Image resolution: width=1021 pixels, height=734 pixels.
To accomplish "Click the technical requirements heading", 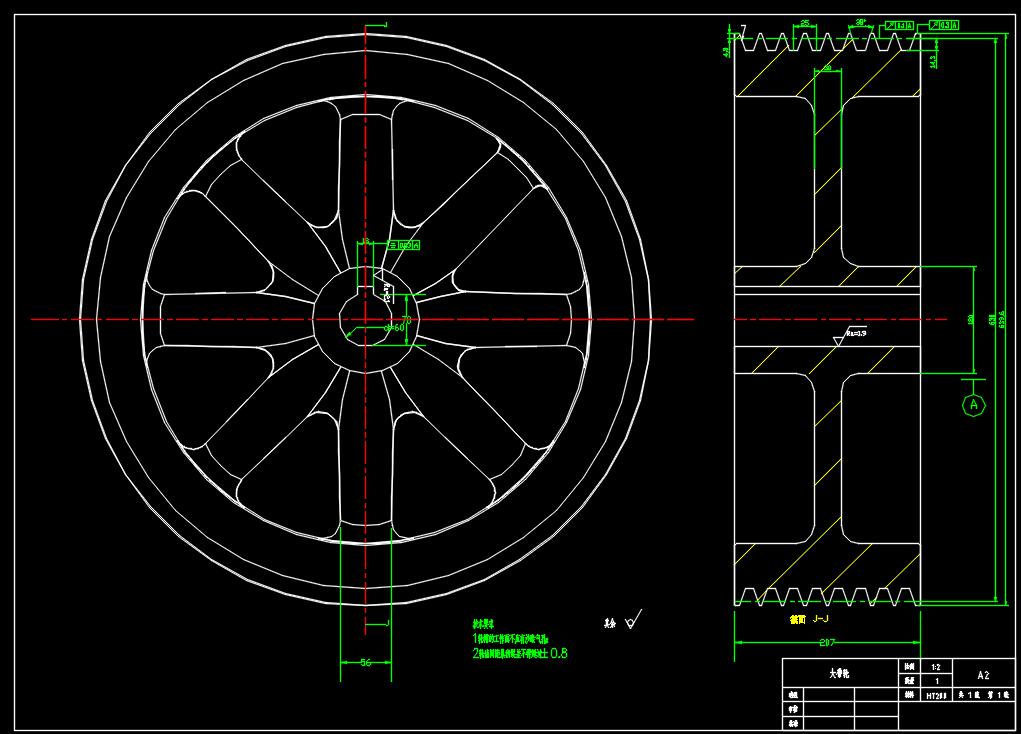I will [x=483, y=624].
